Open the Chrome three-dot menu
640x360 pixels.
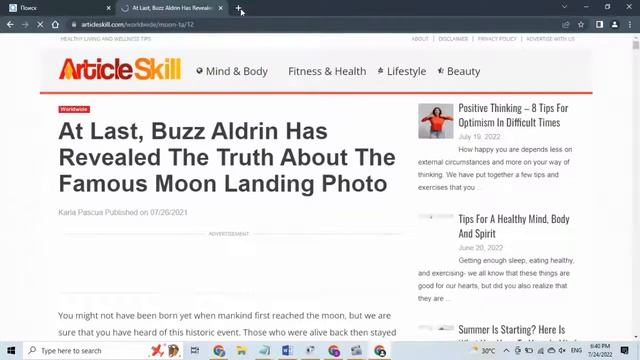coord(630,24)
